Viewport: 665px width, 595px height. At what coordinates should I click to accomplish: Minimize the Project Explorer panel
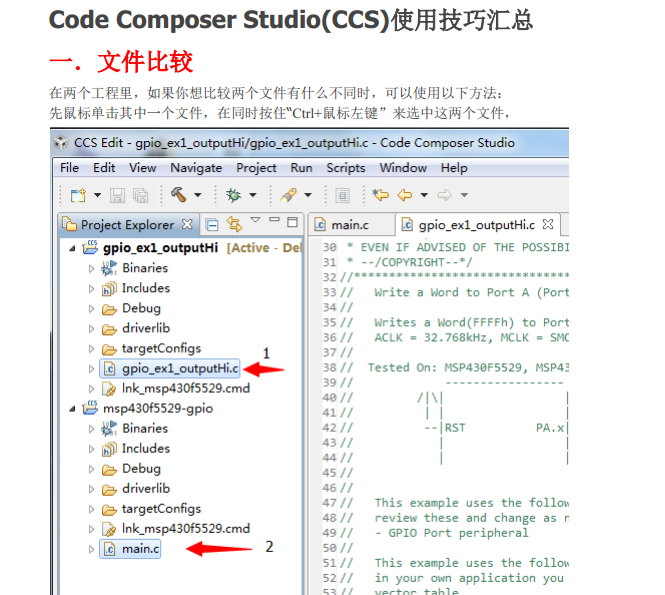(x=274, y=220)
